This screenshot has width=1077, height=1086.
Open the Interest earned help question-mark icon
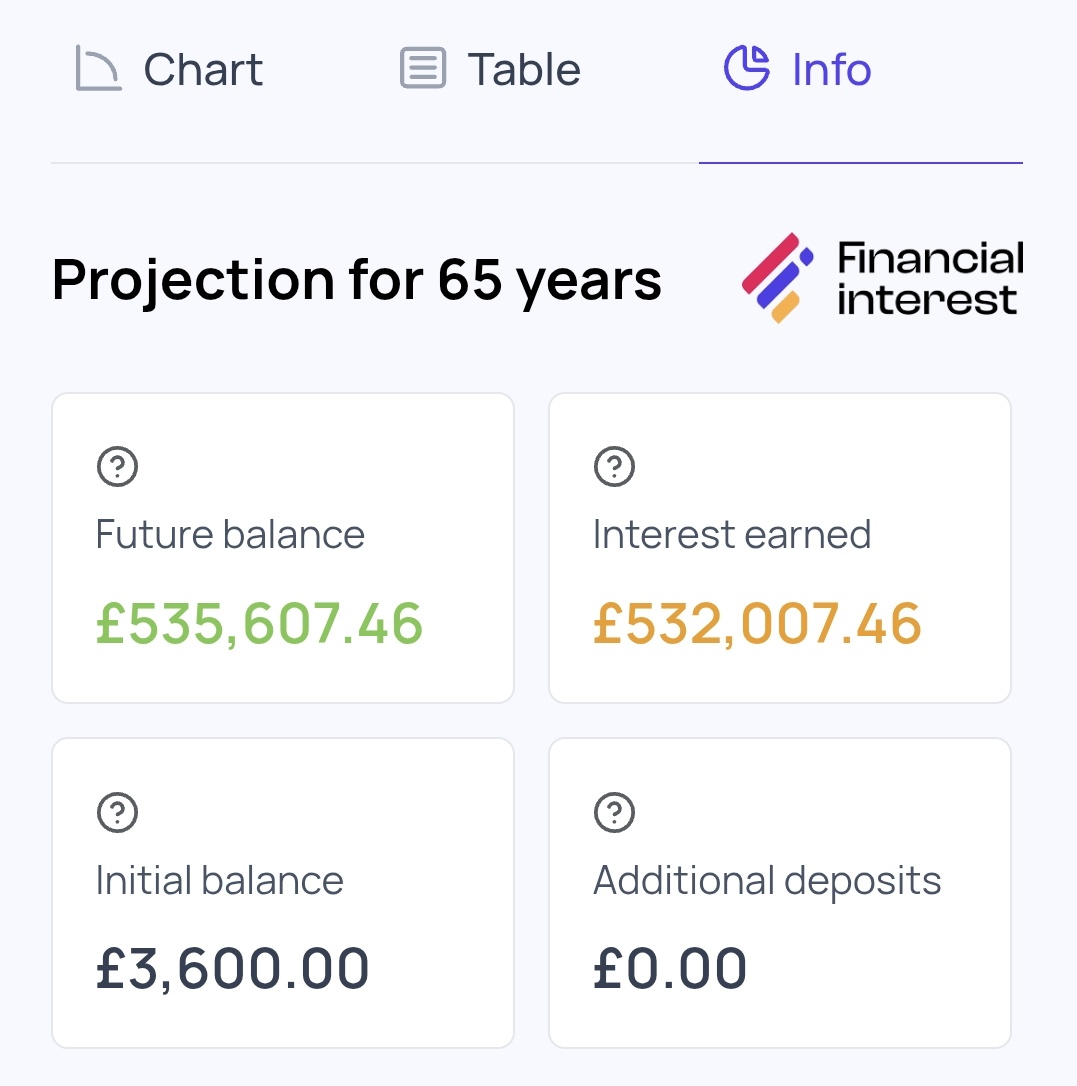tap(614, 467)
